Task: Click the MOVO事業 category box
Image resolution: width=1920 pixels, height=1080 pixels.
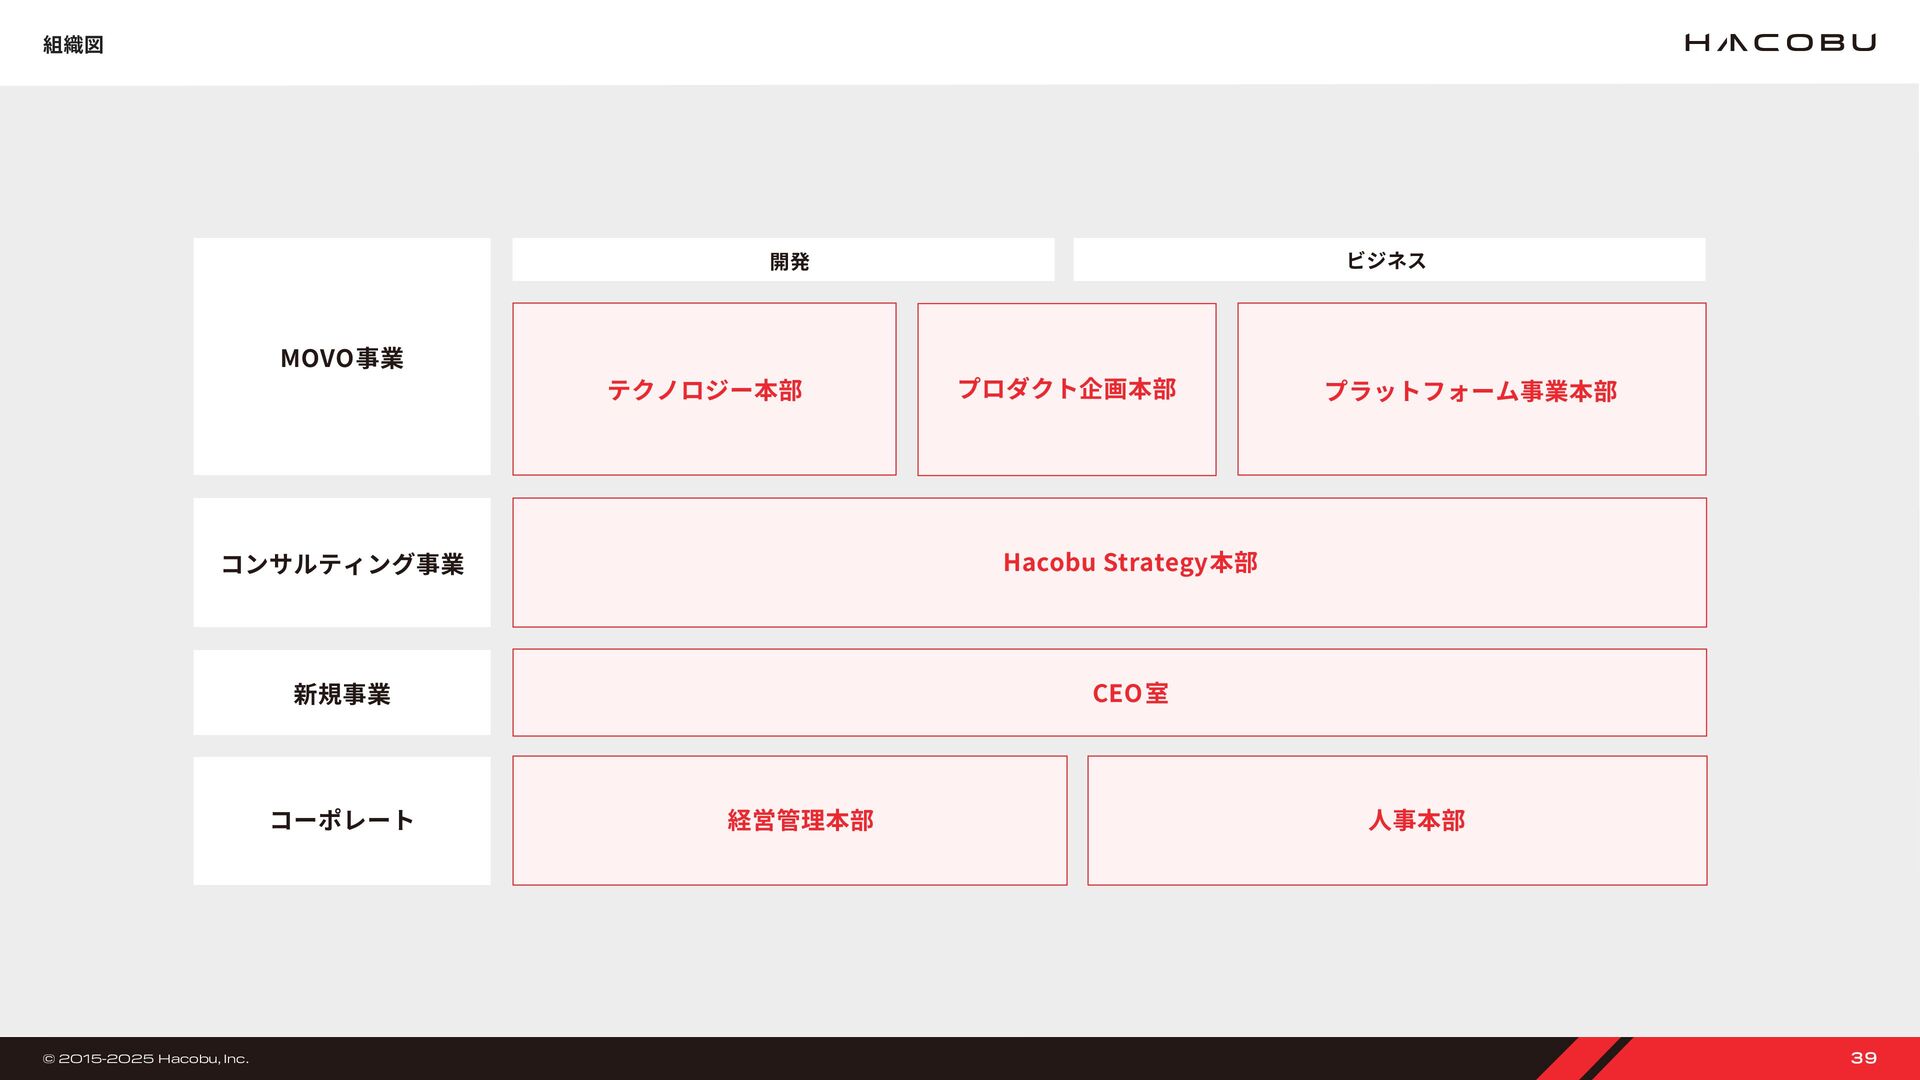Action: pos(342,356)
